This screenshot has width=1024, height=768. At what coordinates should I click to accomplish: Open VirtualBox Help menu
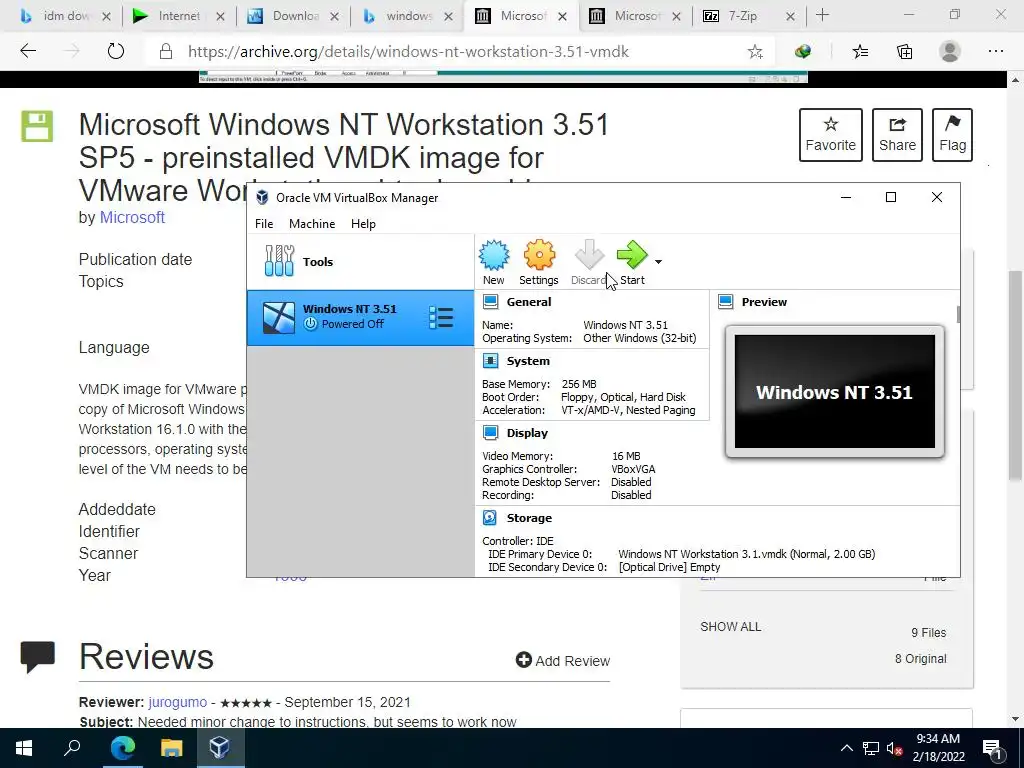(x=363, y=223)
